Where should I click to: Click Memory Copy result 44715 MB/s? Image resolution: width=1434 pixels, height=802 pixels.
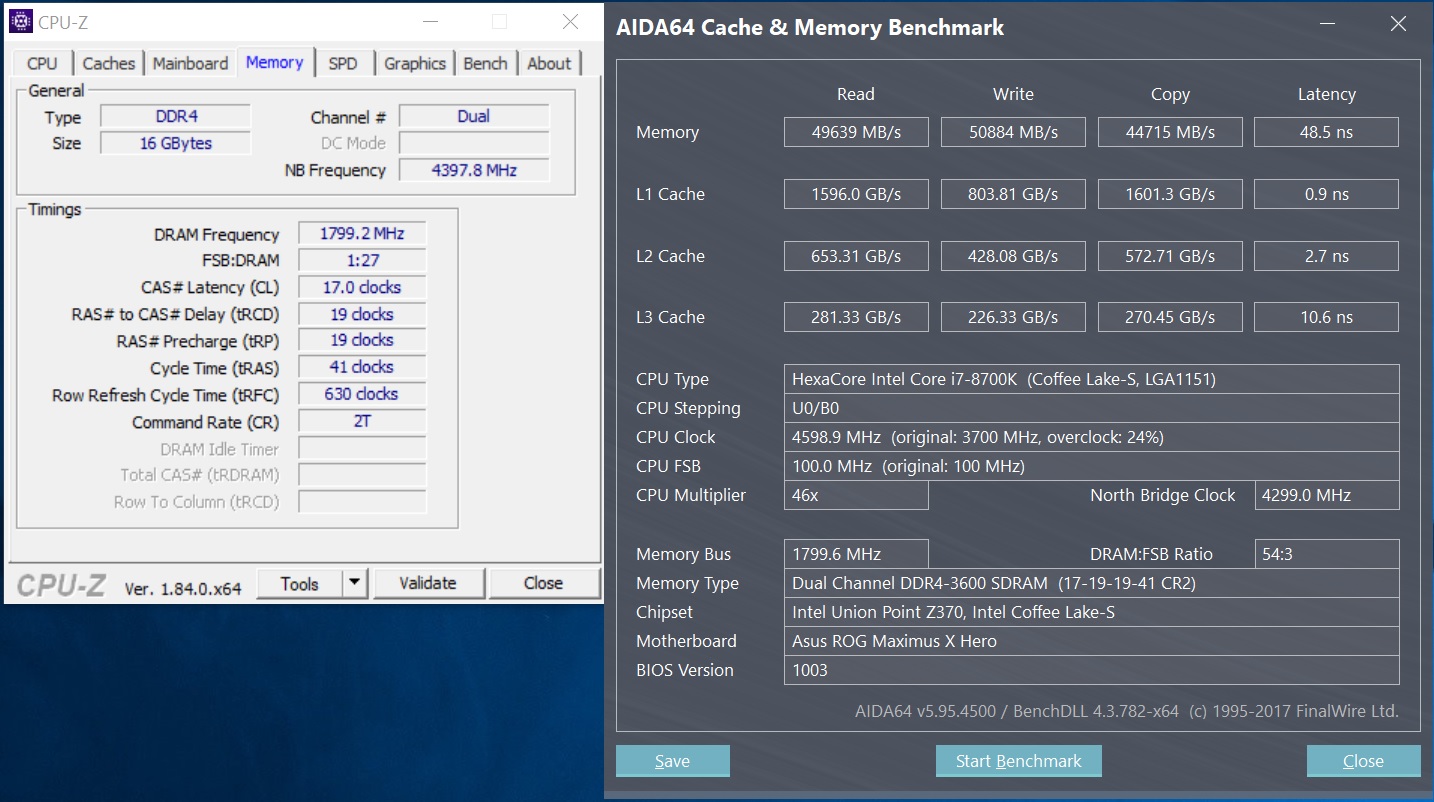click(x=1170, y=132)
